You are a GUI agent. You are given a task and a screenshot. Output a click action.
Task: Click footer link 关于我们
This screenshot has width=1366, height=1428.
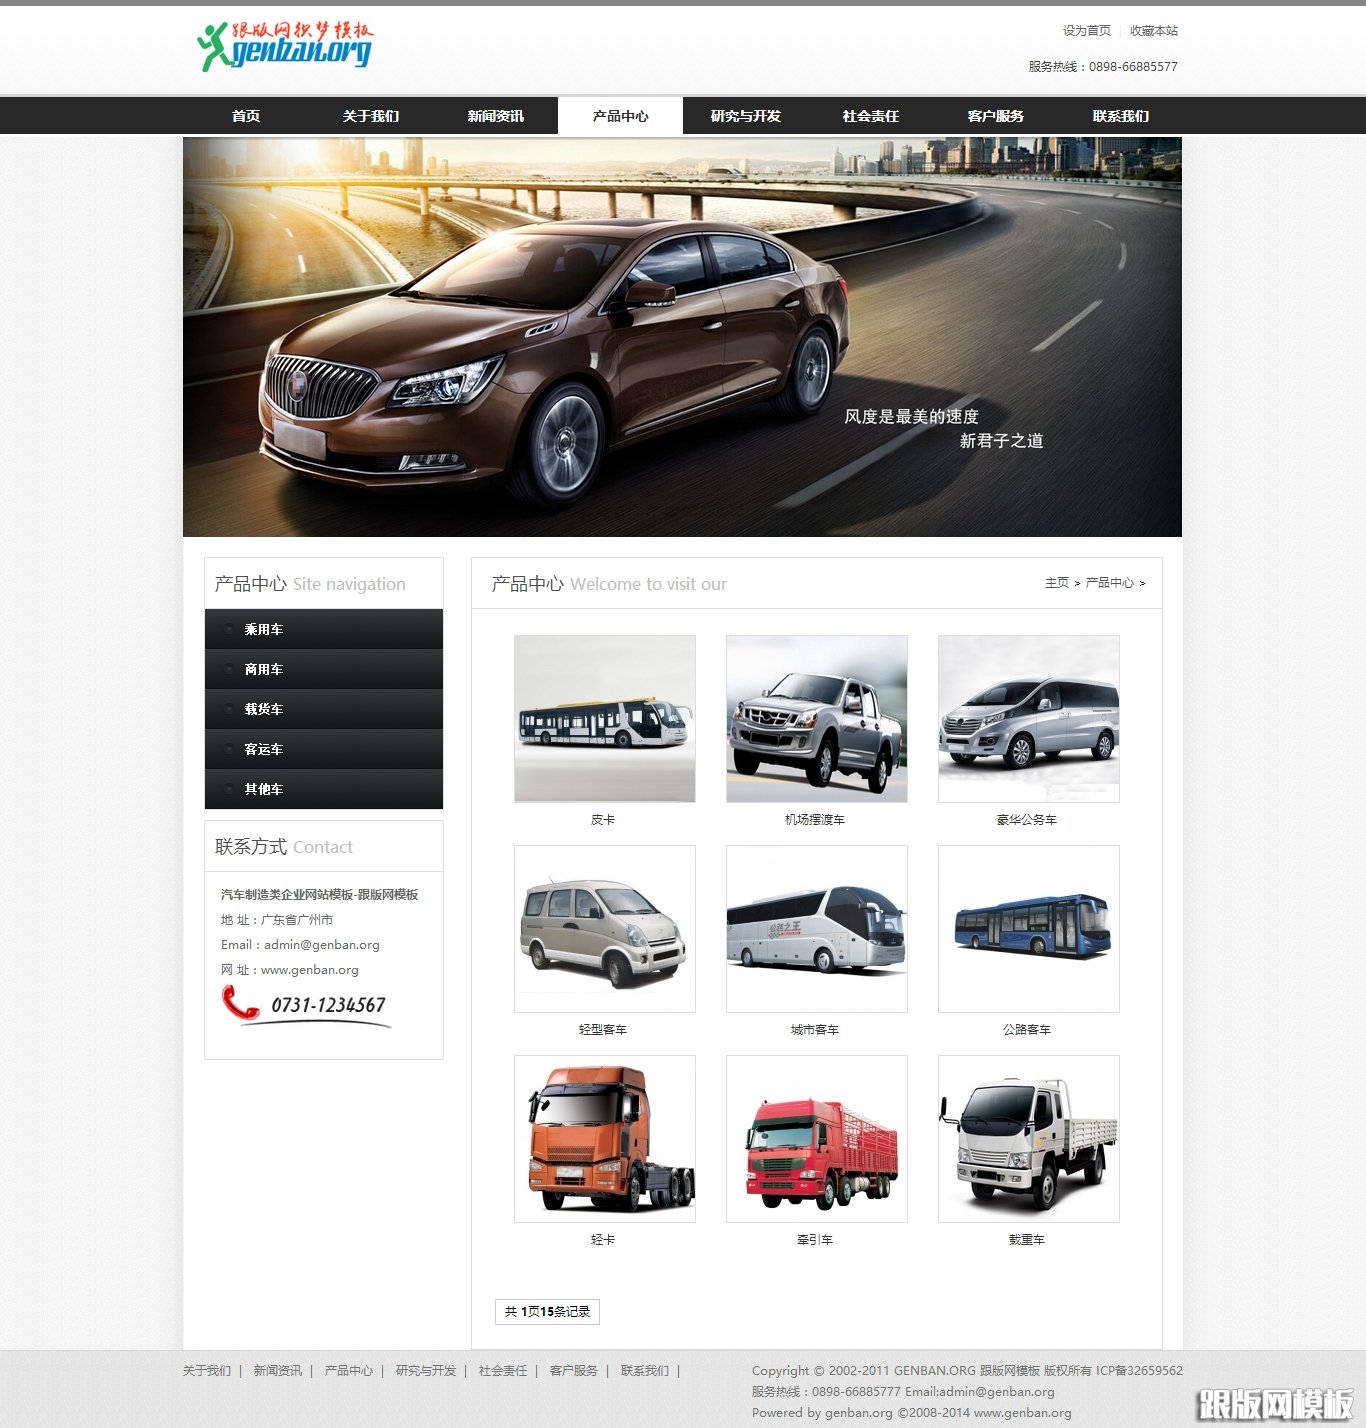[x=207, y=1371]
